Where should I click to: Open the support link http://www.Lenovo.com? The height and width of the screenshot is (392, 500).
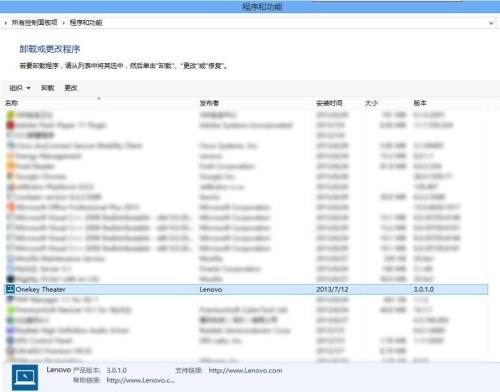click(245, 370)
